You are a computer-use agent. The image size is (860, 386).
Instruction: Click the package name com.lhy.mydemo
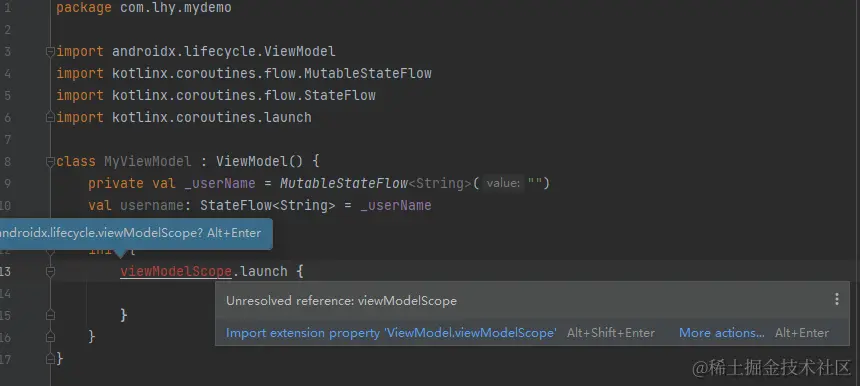coord(176,8)
